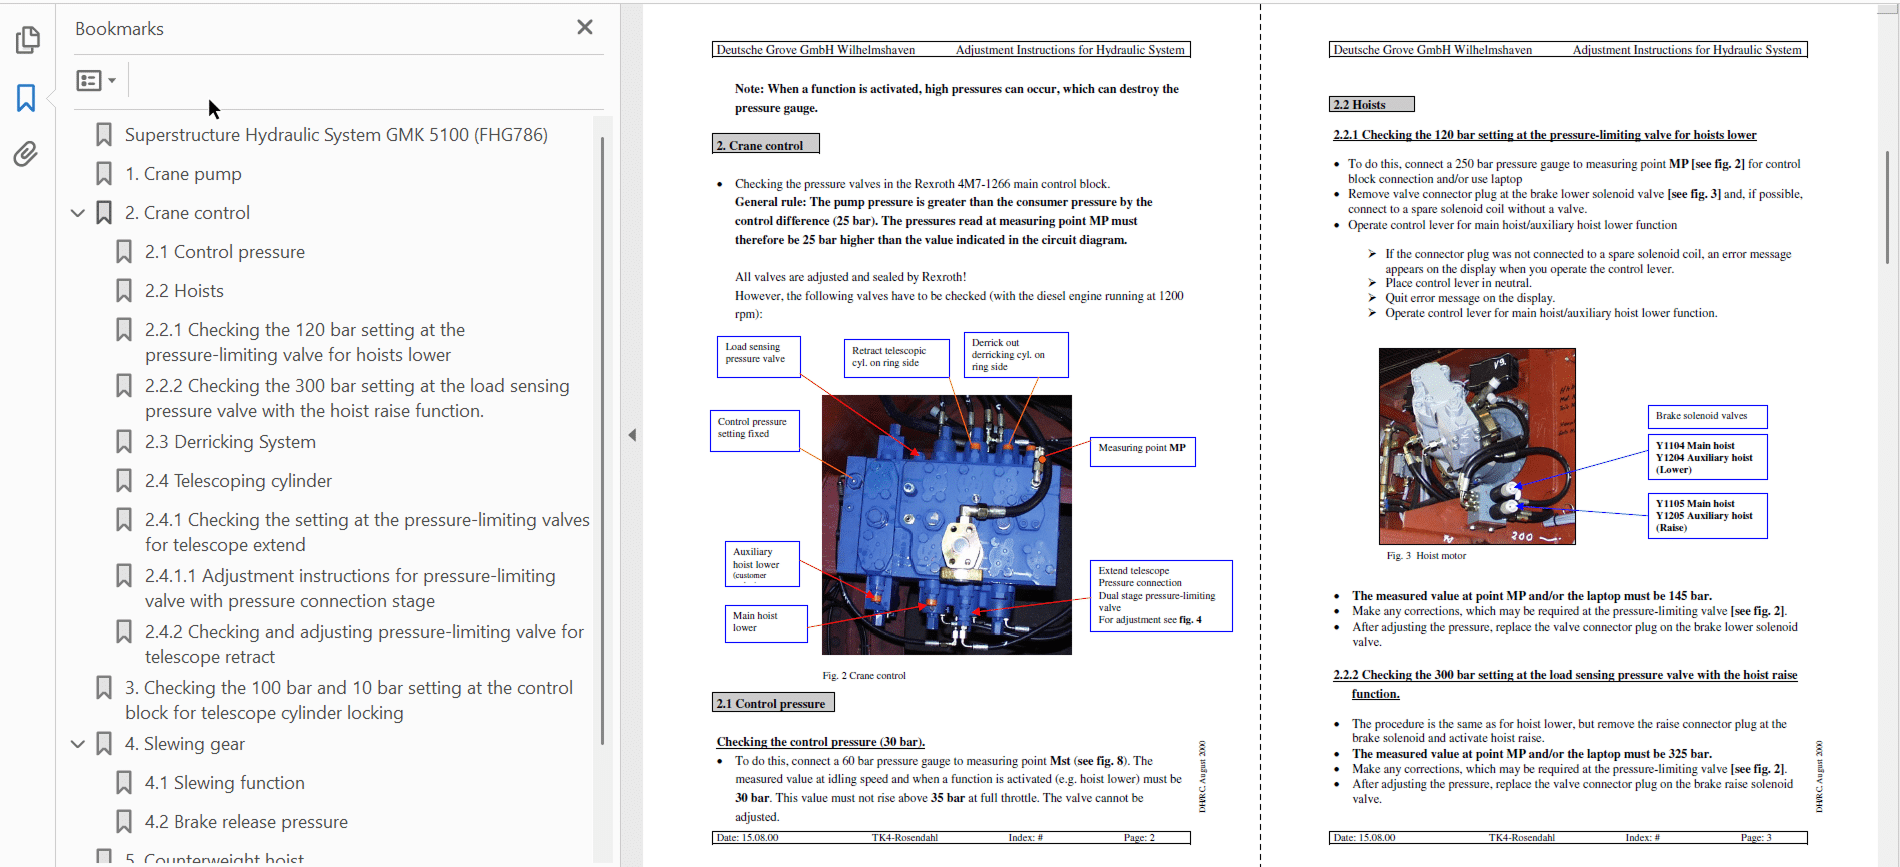Go to '2.1 Control pressure' bookmark
1900x867 pixels.
224,252
